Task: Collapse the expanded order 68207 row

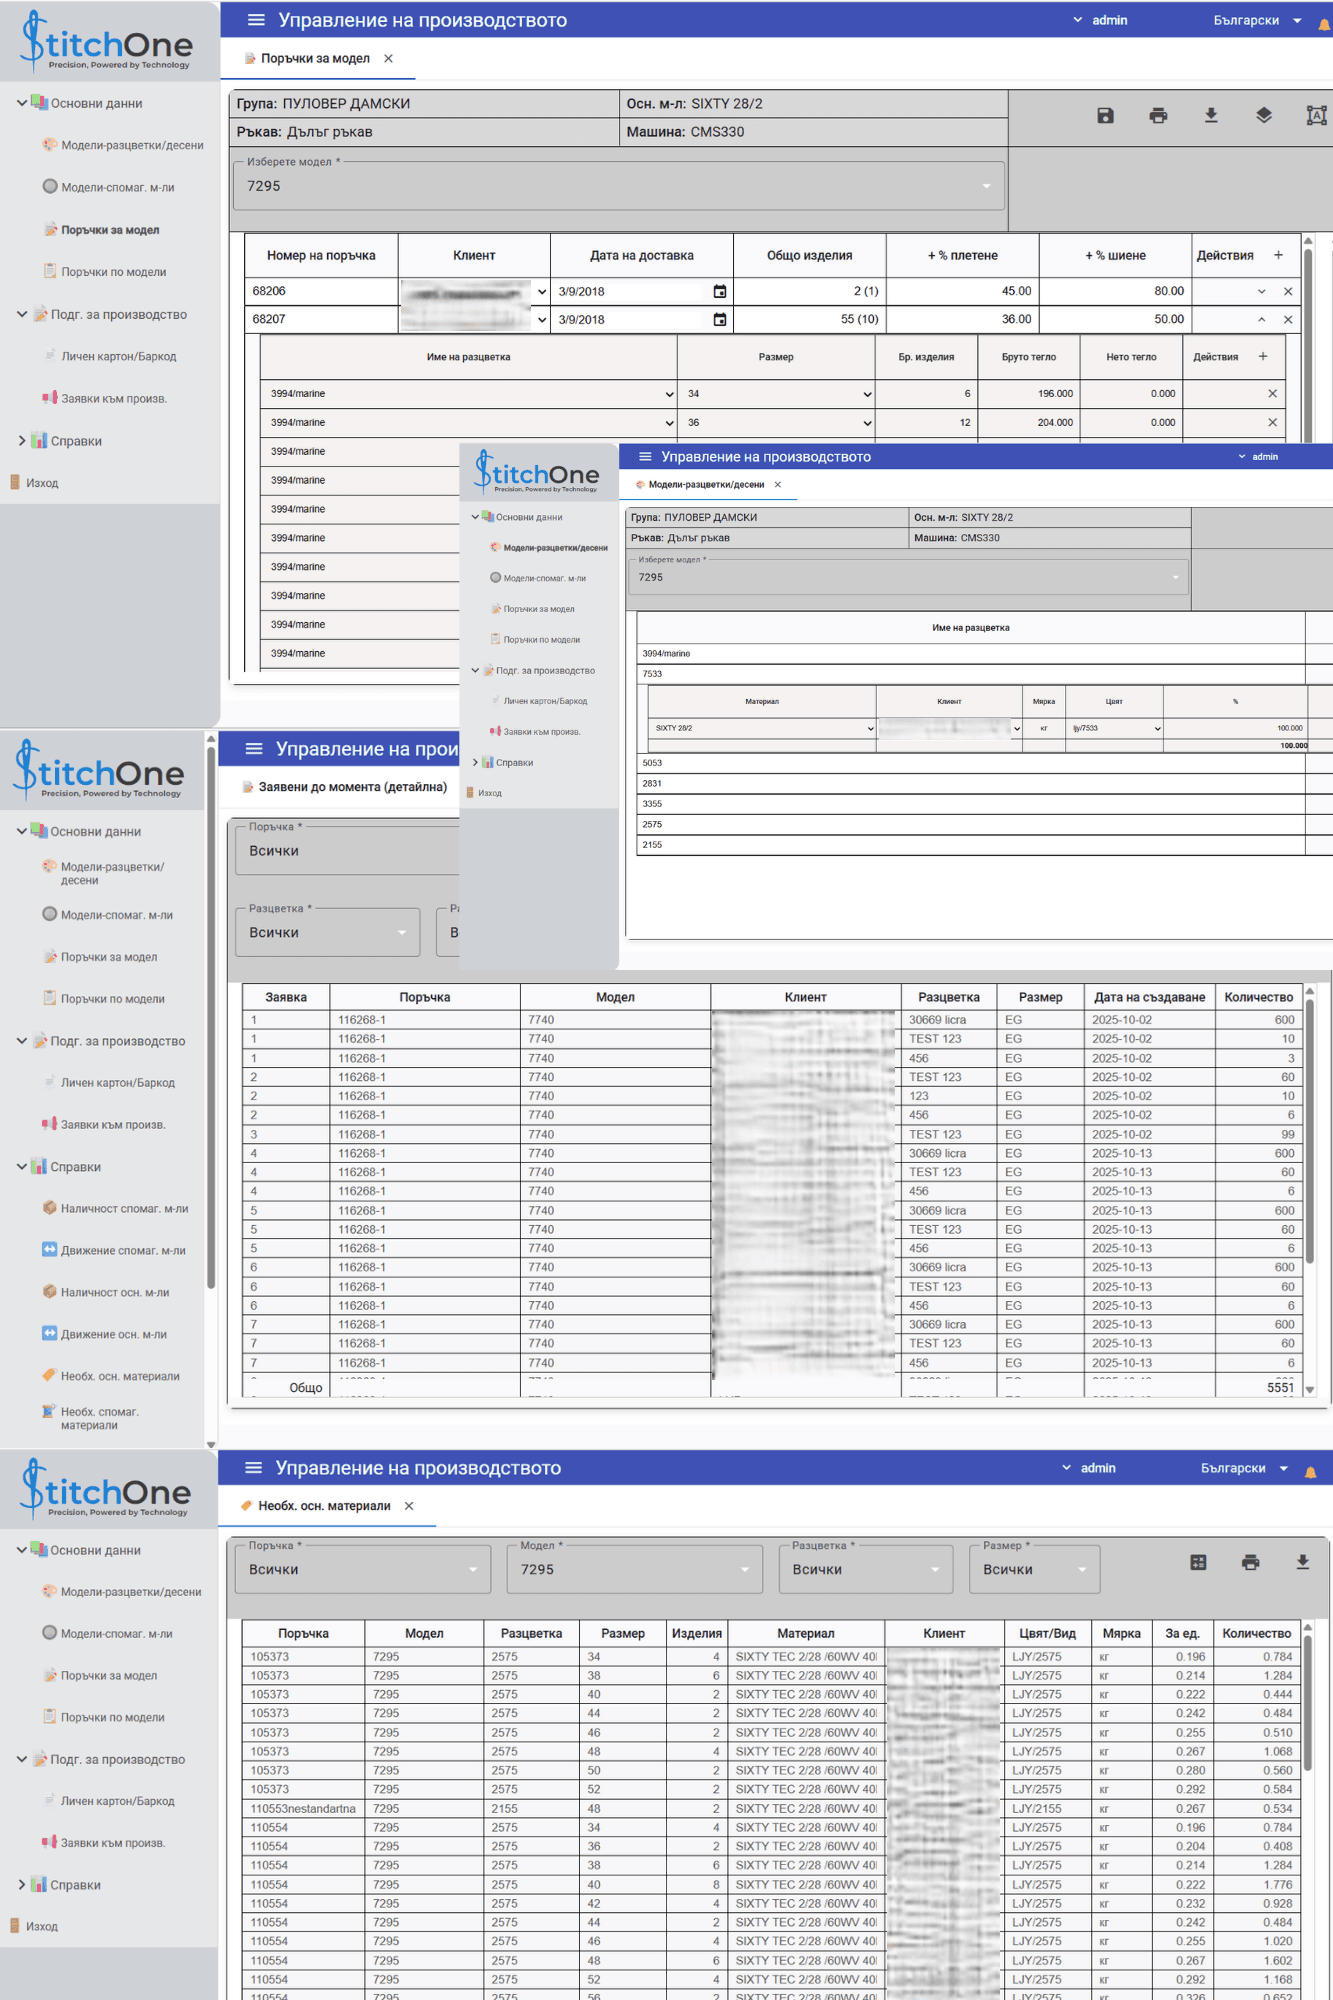Action: point(1261,320)
